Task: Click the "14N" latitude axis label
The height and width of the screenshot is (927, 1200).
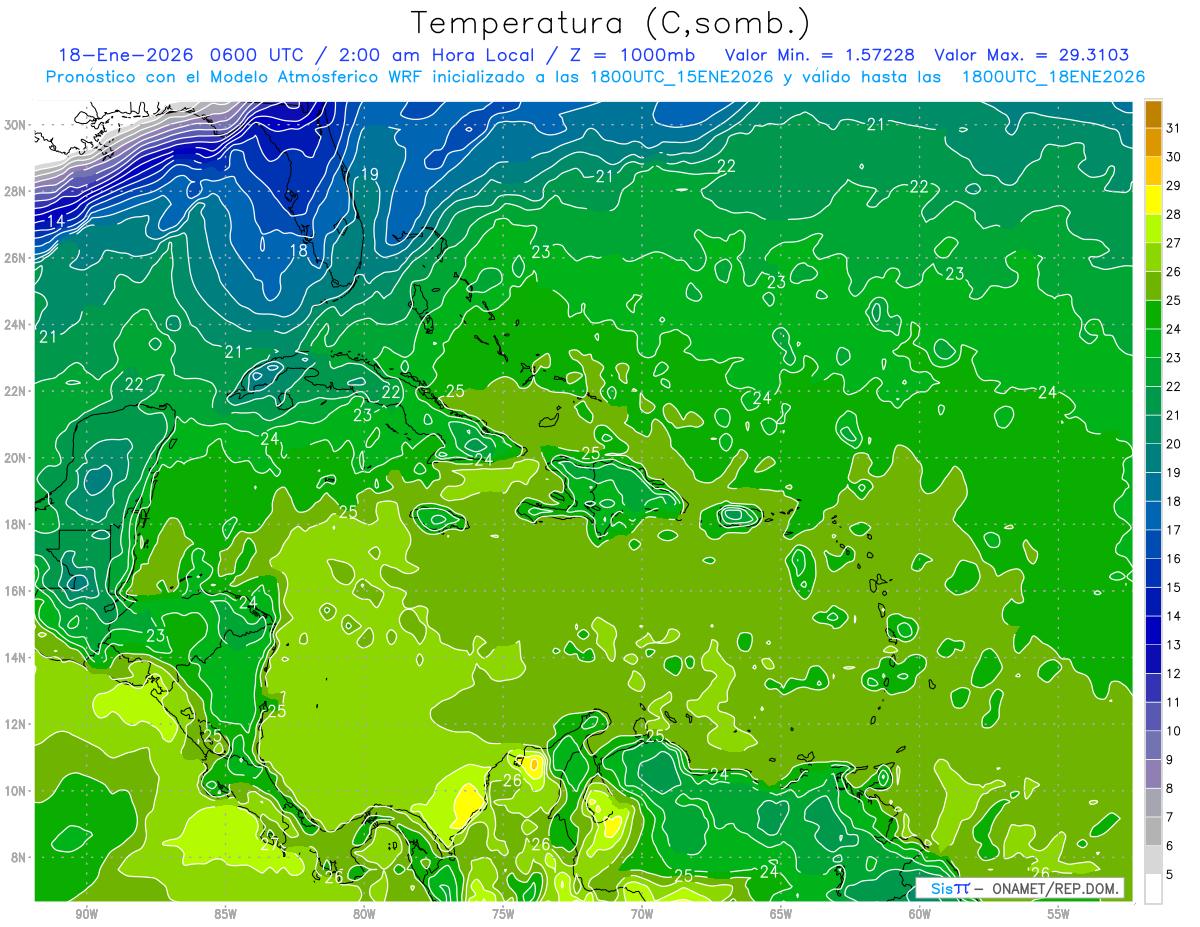Action: (16, 657)
